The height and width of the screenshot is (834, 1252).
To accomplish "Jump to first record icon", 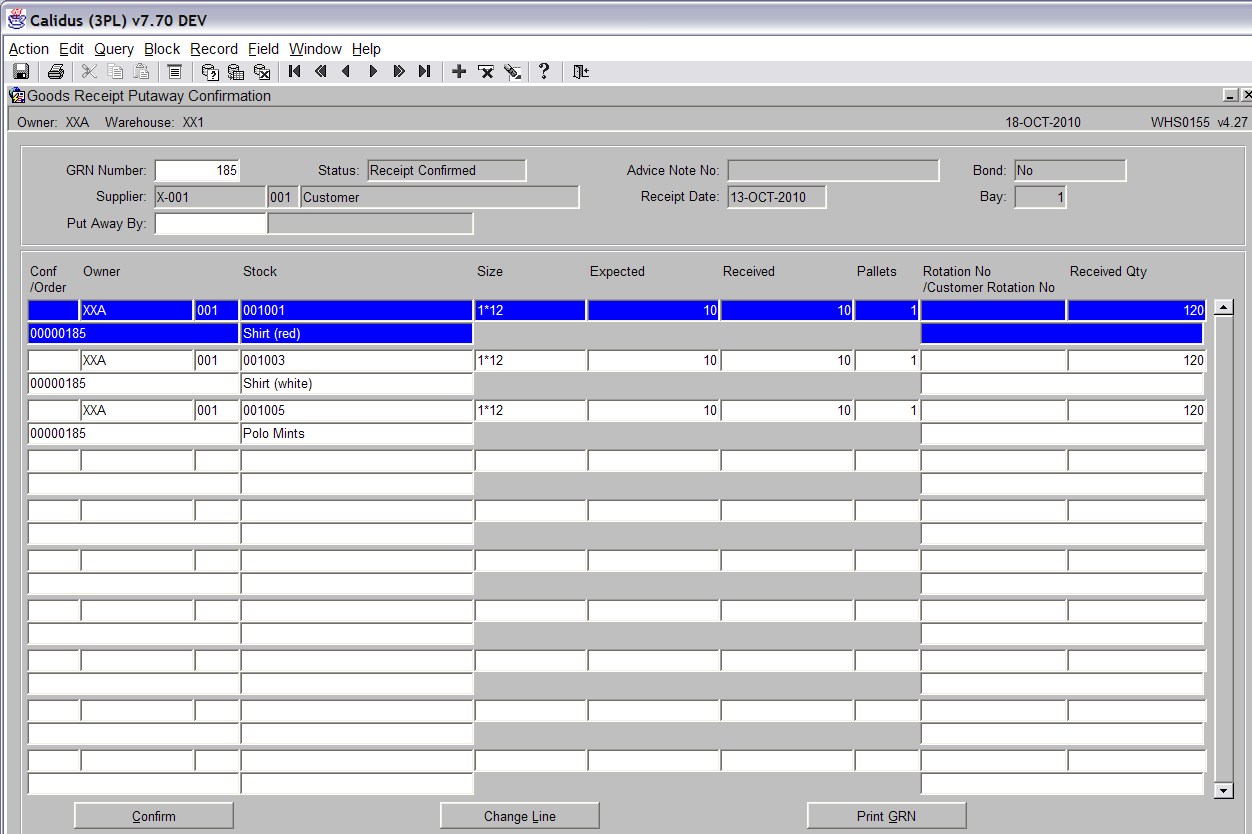I will pos(295,71).
